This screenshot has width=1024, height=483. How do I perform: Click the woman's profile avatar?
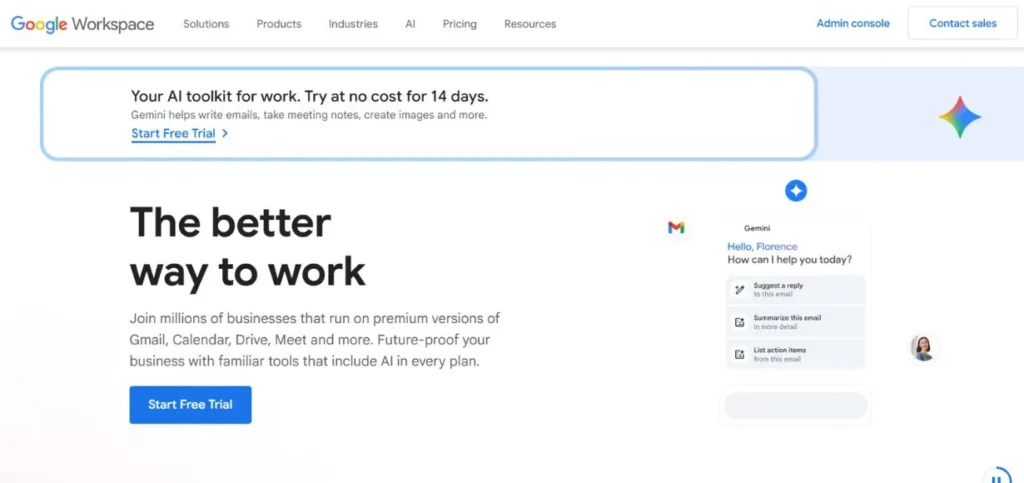click(x=923, y=348)
